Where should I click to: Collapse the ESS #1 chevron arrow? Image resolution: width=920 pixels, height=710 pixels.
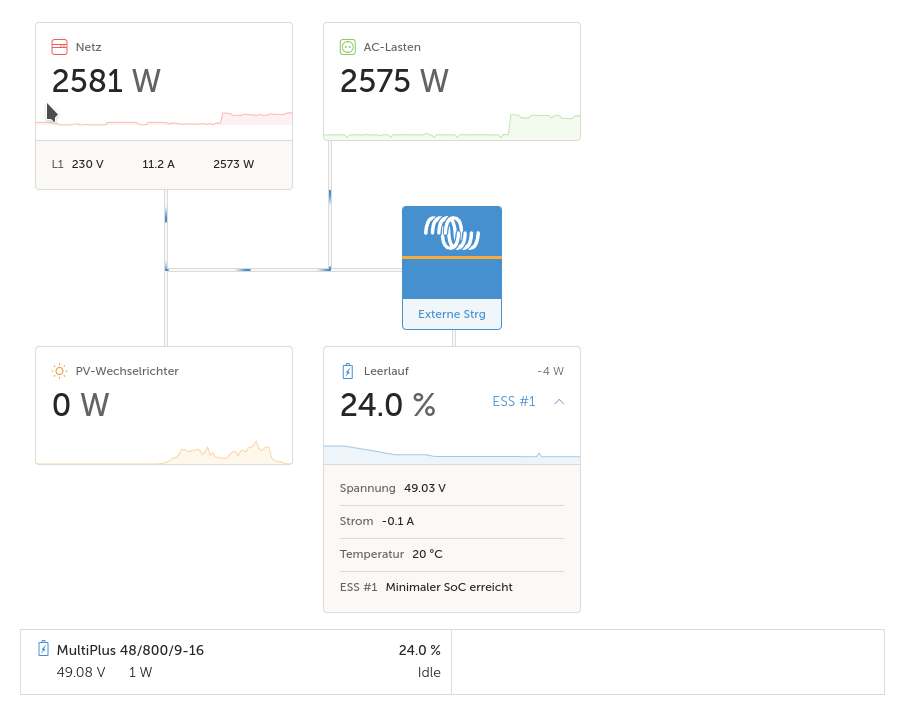point(559,401)
